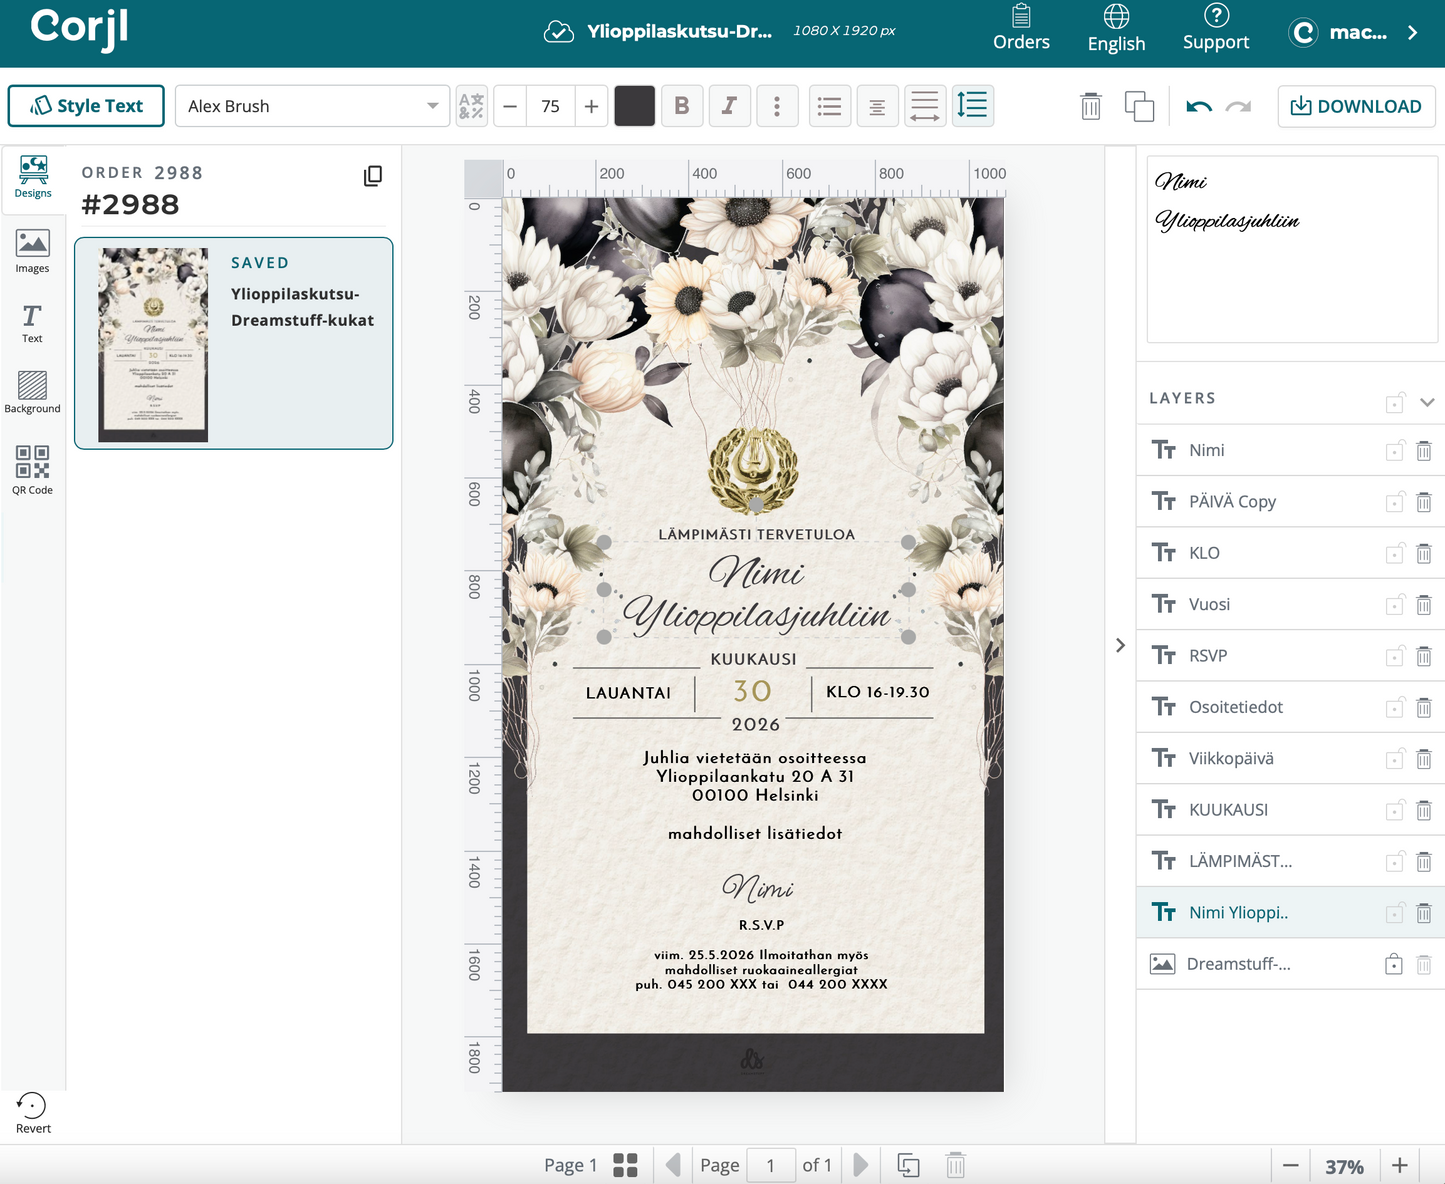Open the Orders menu
Screen dimensions: 1445x1184
(x=1021, y=28)
